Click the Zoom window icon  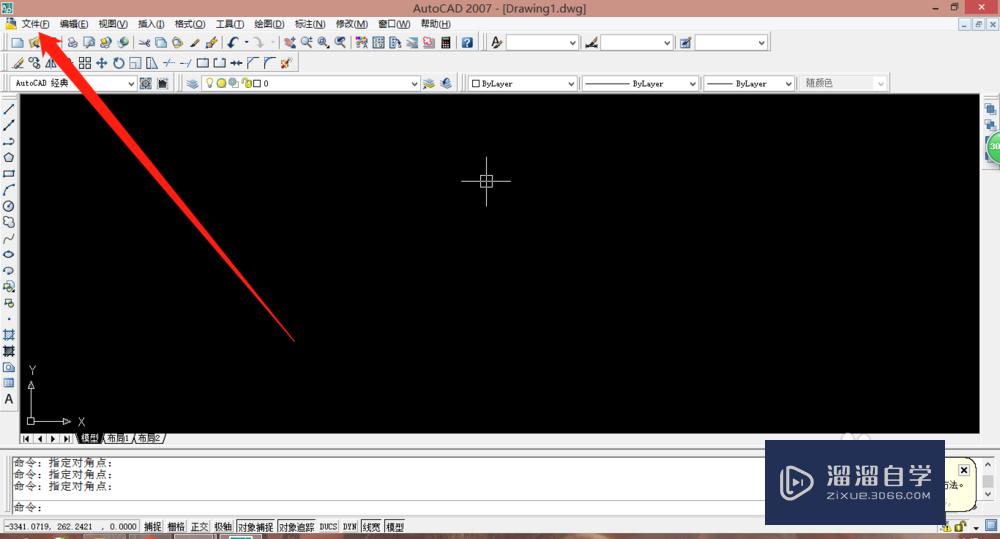pyautogui.click(x=323, y=43)
